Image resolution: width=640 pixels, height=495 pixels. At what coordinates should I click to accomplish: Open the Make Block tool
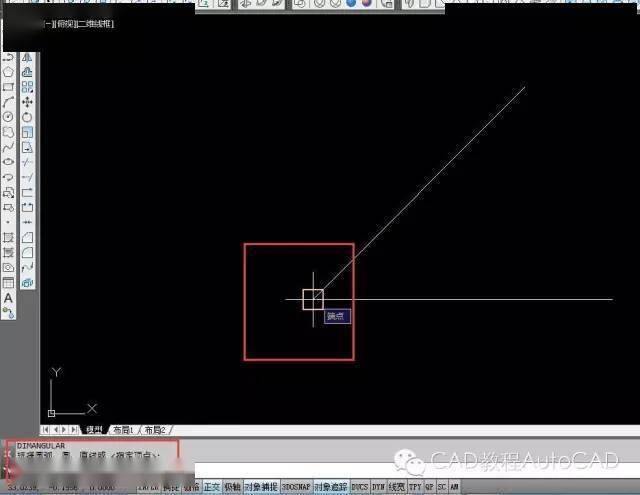pos(8,207)
